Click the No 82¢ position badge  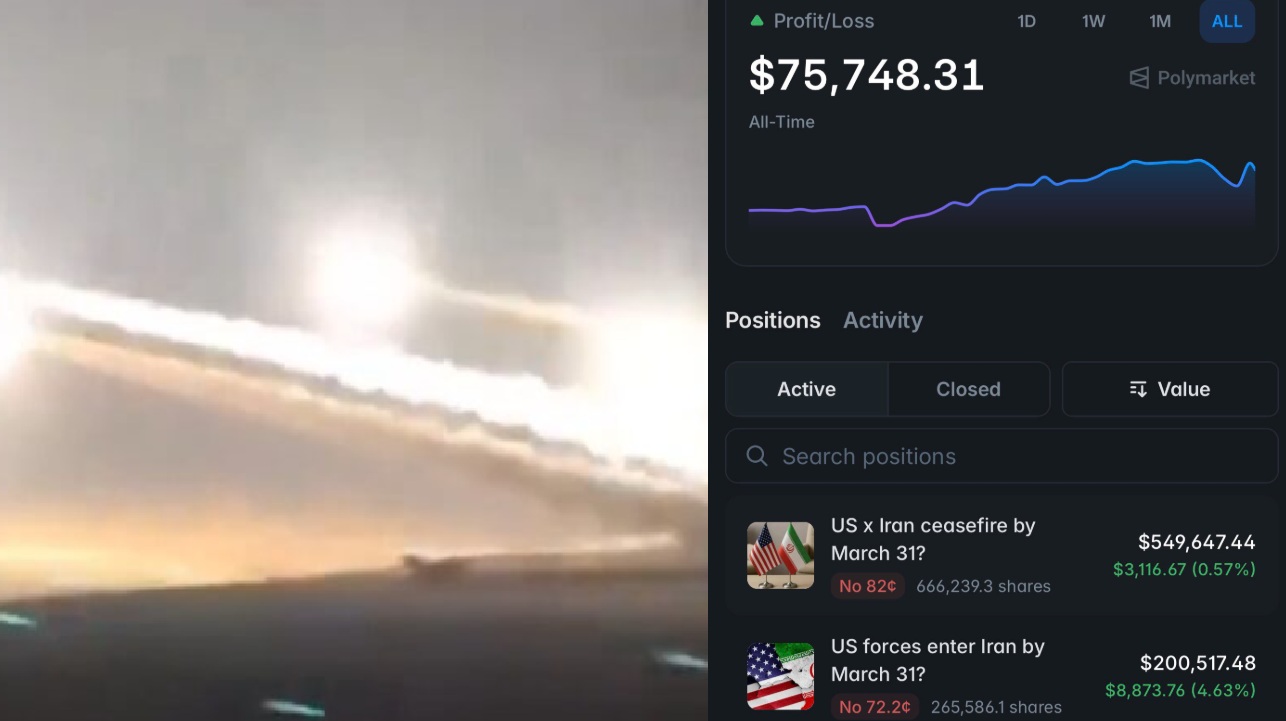coord(868,586)
